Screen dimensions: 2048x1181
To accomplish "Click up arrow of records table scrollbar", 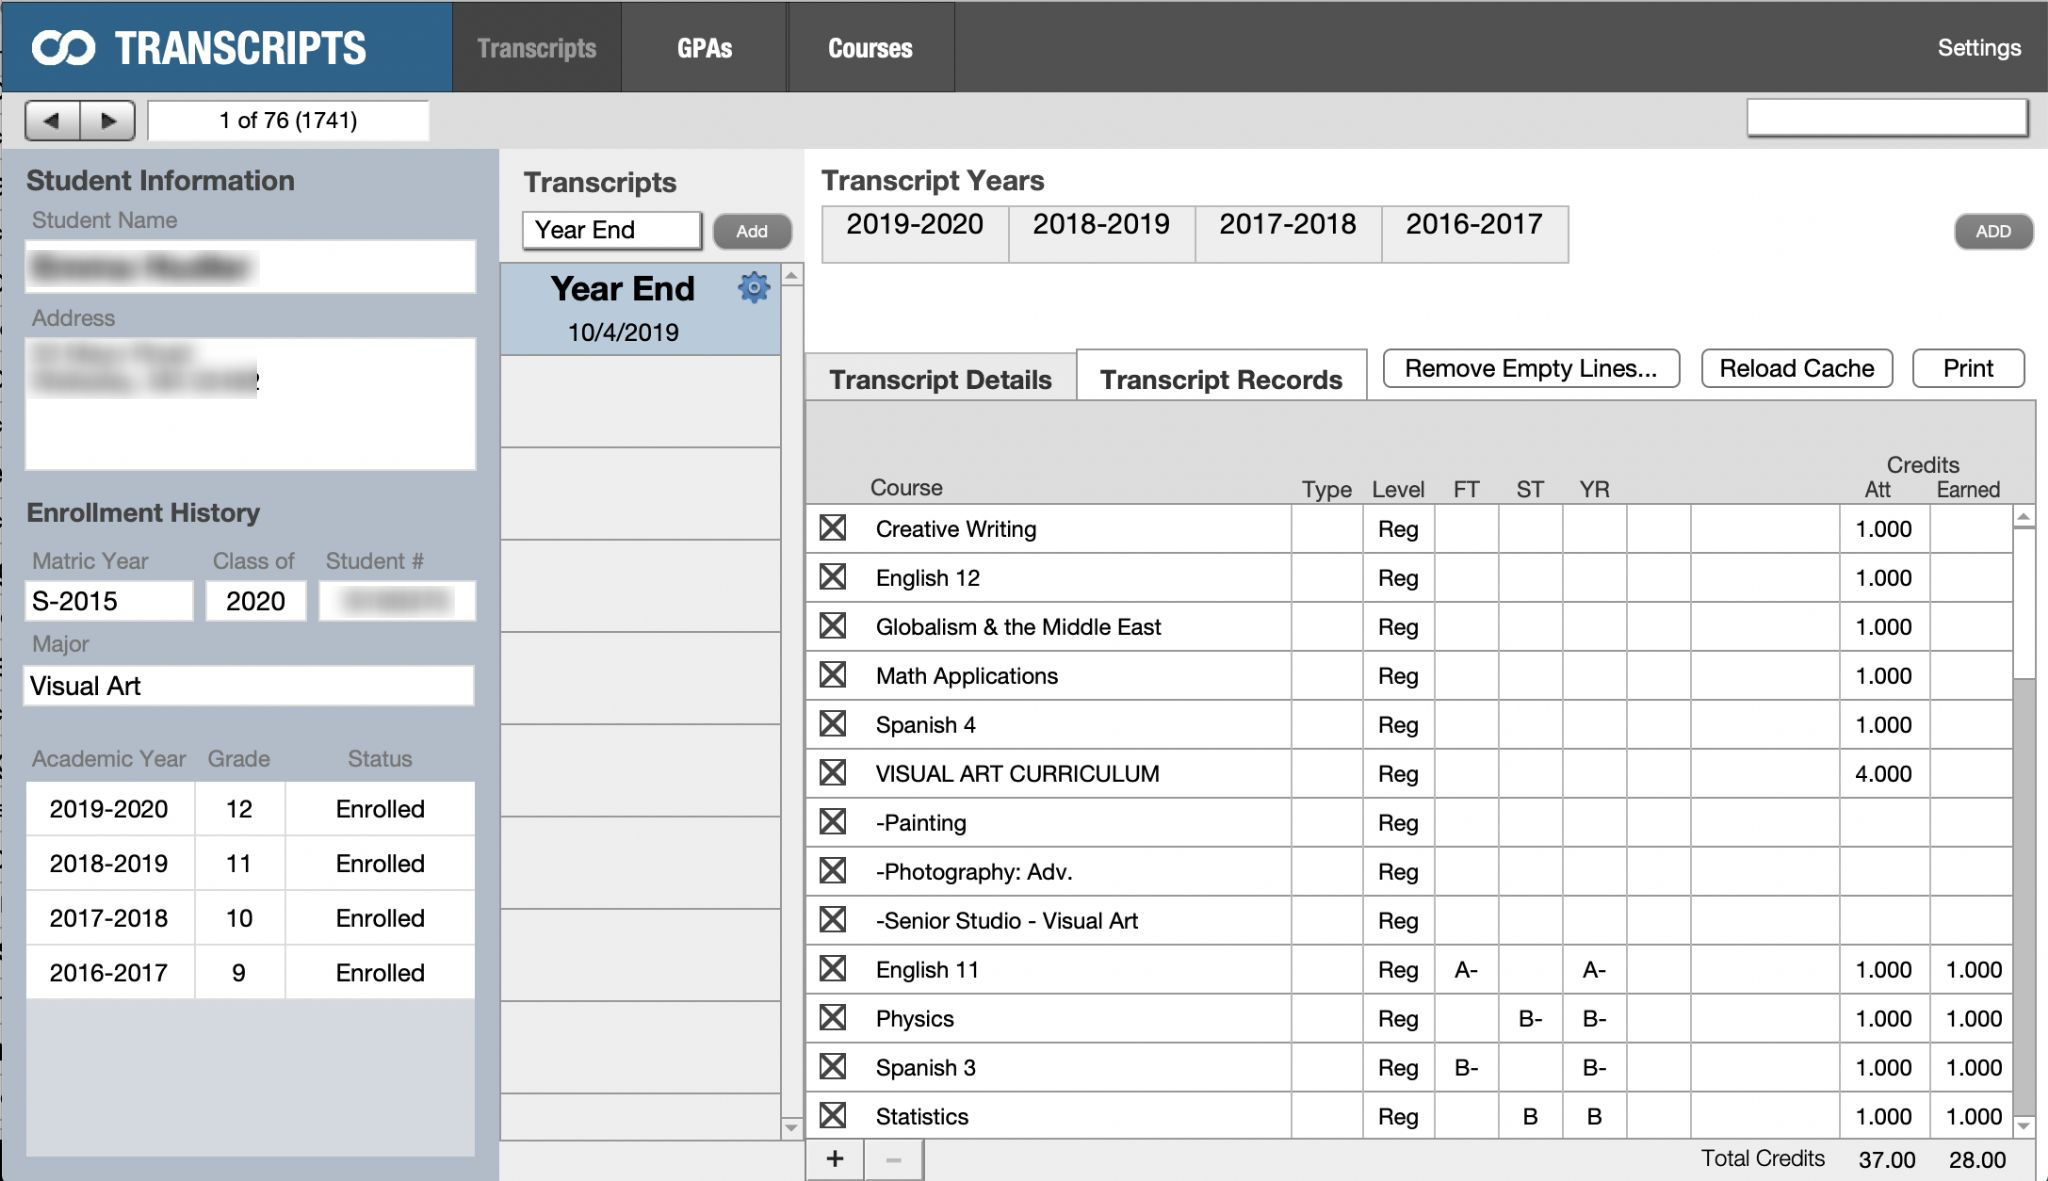I will 2023,517.
